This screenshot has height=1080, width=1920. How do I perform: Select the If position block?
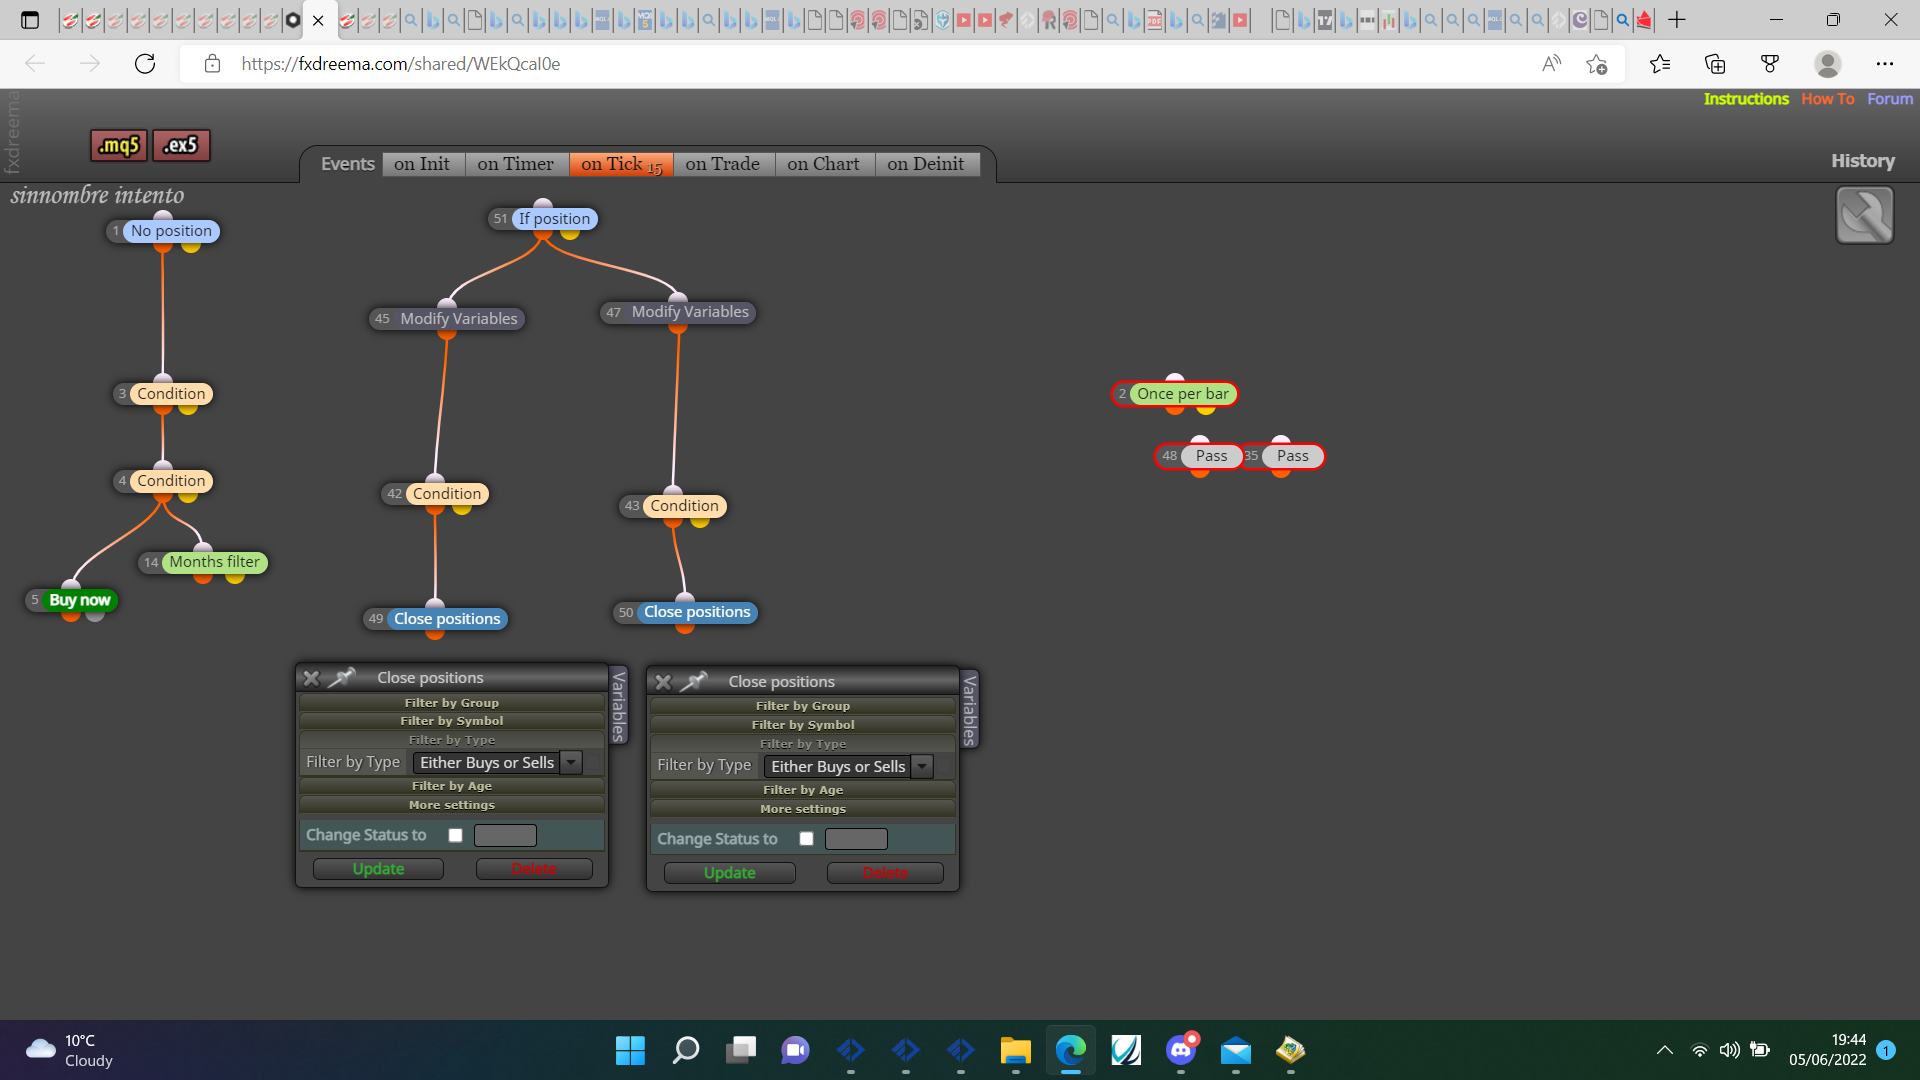[x=554, y=219]
